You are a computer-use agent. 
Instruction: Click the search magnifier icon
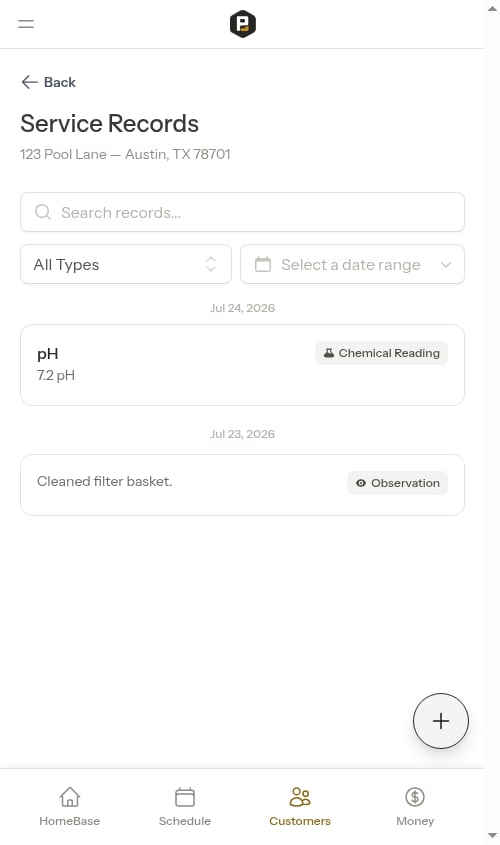point(43,212)
